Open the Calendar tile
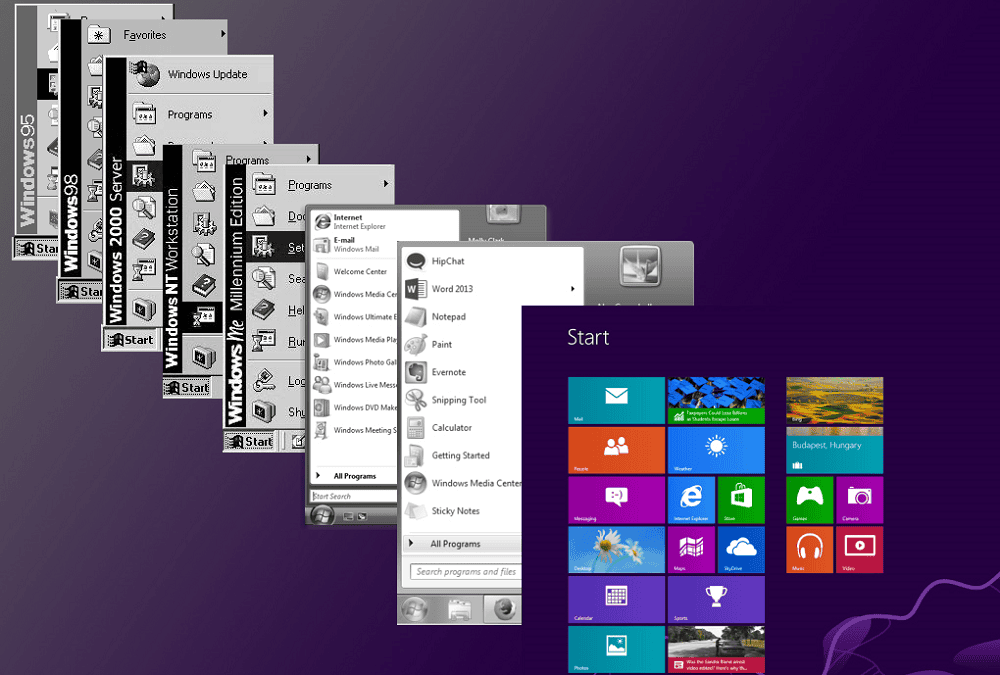The image size is (1000, 675). point(616,599)
